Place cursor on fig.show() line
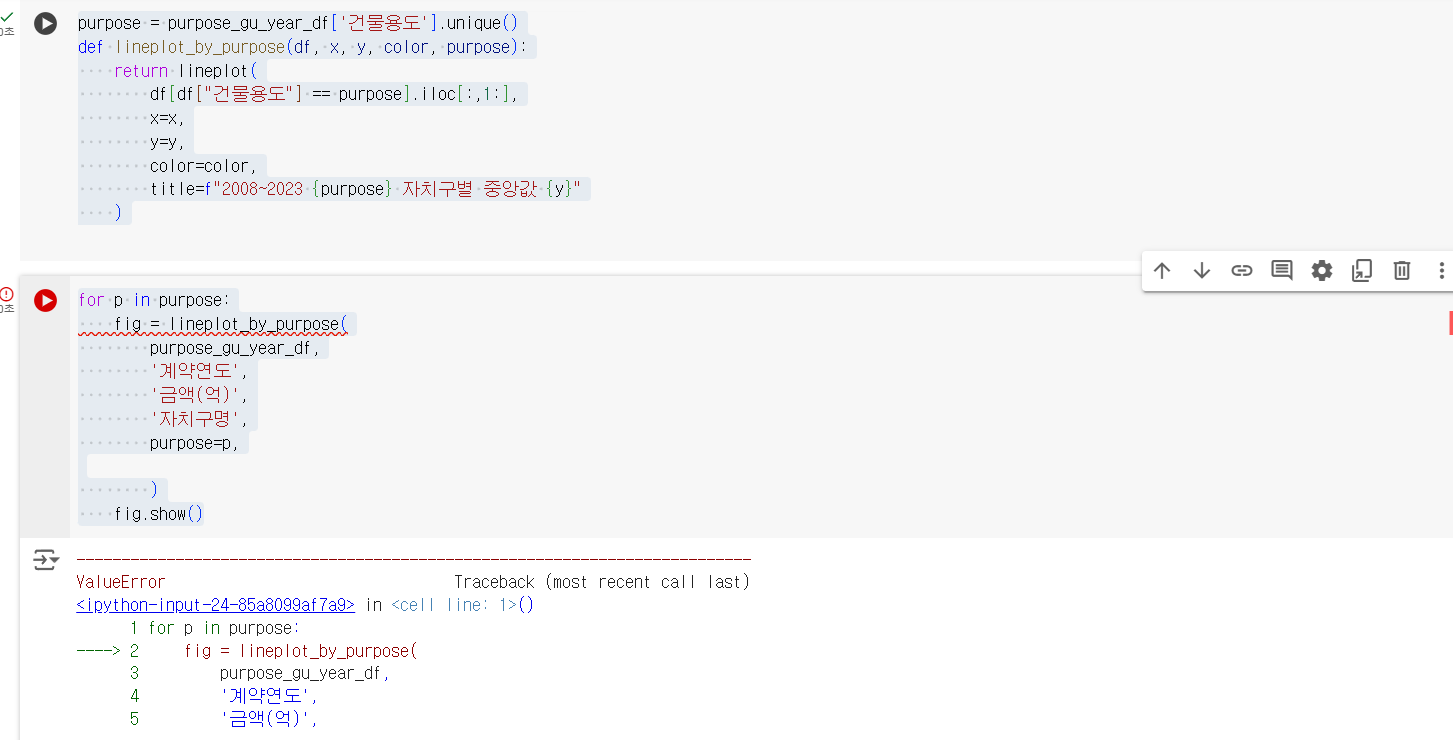Screen dimensions: 1453x740 click(x=159, y=514)
